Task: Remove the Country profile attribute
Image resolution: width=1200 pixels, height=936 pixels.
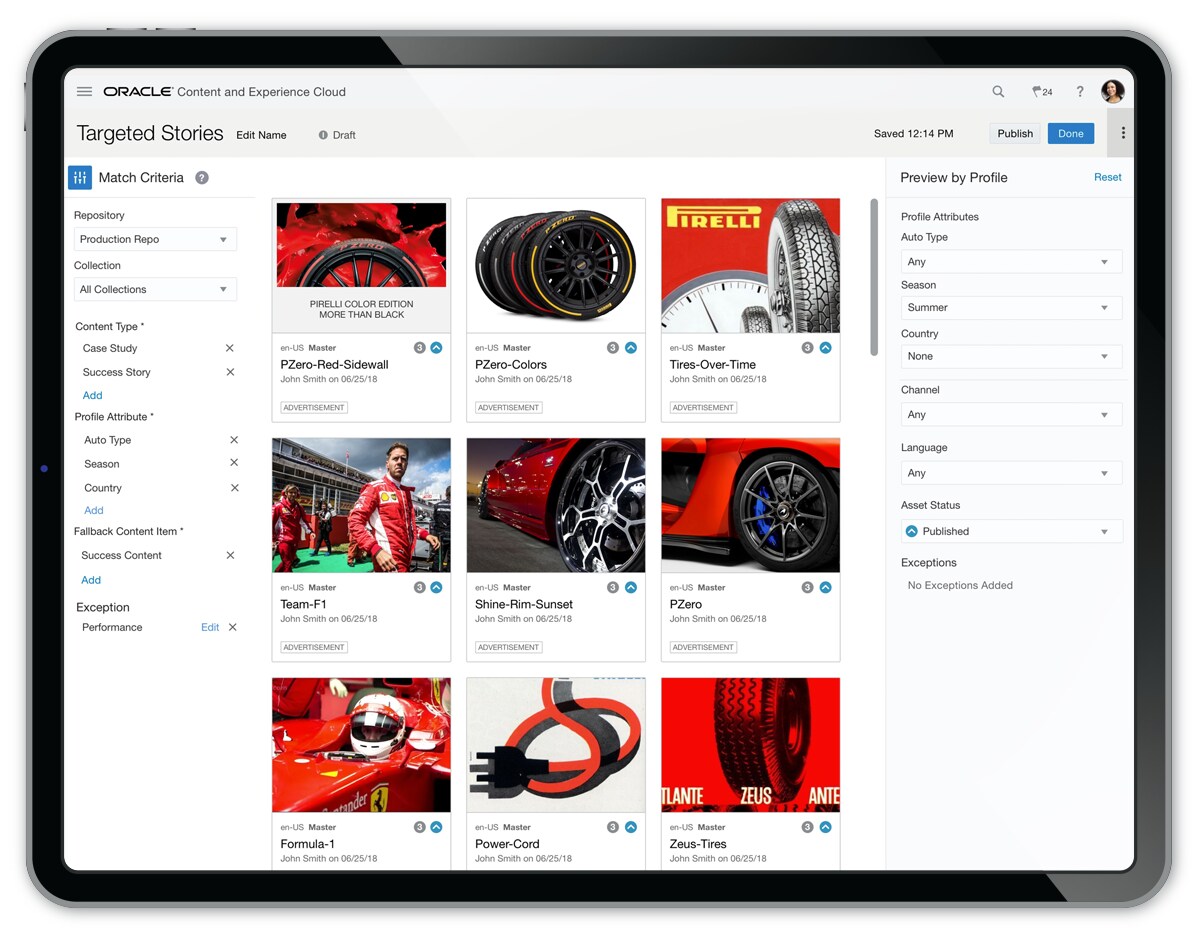Action: [235, 488]
